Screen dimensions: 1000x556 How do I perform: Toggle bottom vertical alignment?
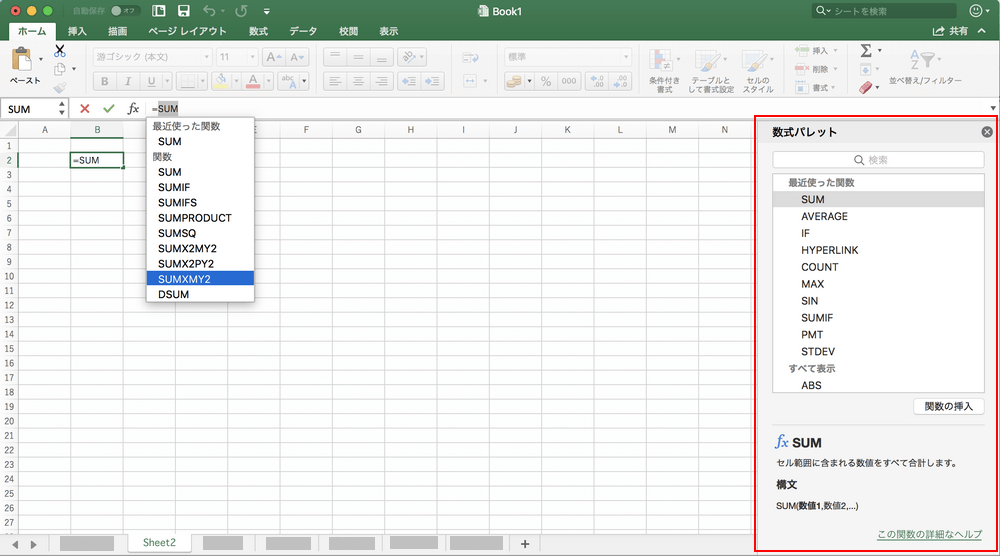pos(381,57)
